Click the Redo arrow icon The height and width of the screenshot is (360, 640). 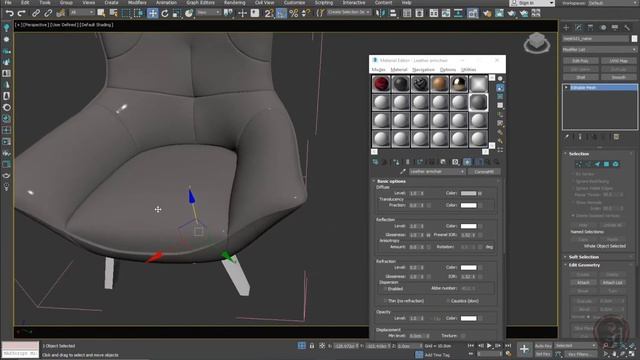[21, 13]
